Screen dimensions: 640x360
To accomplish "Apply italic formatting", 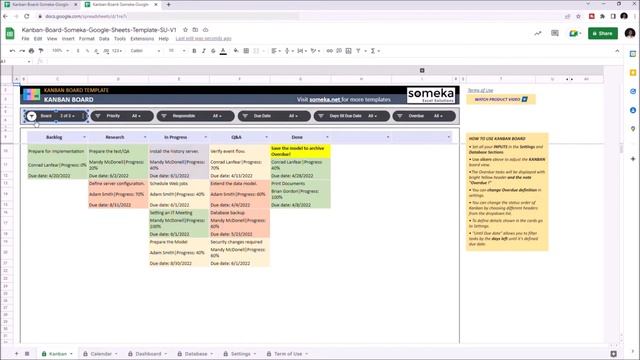I will 204,51.
